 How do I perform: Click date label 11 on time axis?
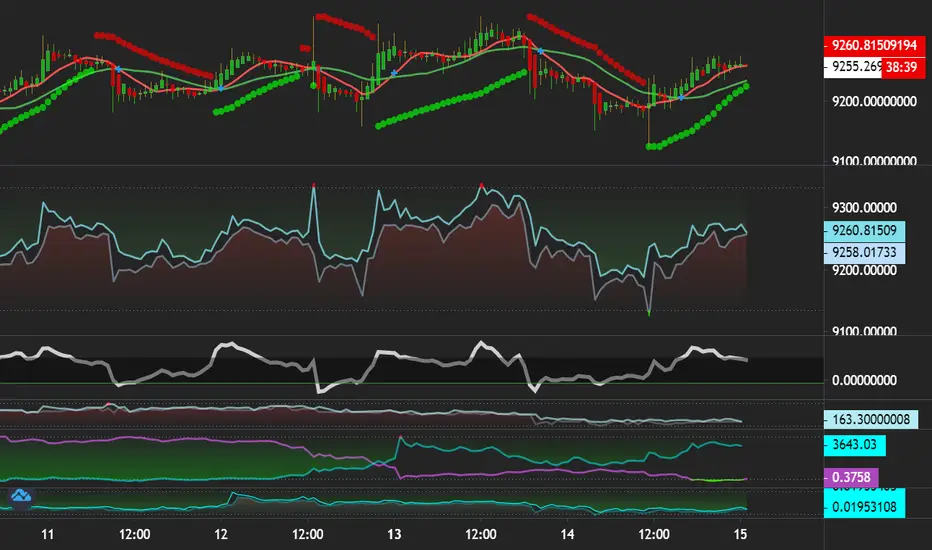(x=48, y=535)
